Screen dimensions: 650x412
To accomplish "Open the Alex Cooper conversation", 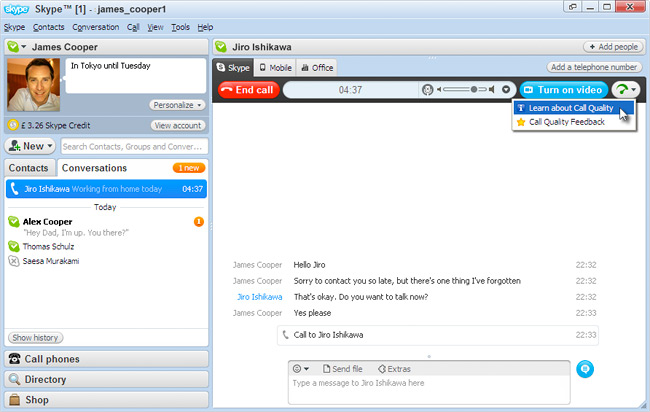I will (106, 227).
